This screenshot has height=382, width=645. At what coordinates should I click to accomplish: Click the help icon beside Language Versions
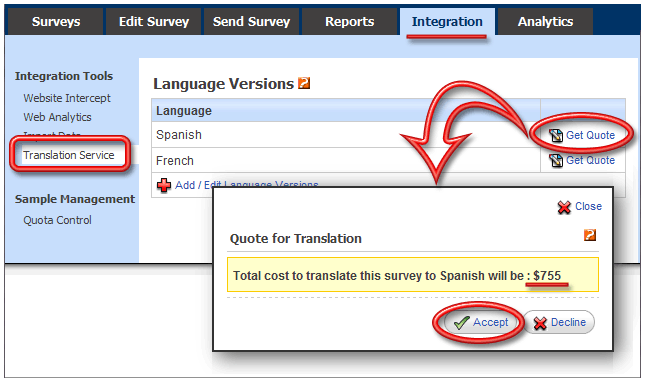point(304,83)
